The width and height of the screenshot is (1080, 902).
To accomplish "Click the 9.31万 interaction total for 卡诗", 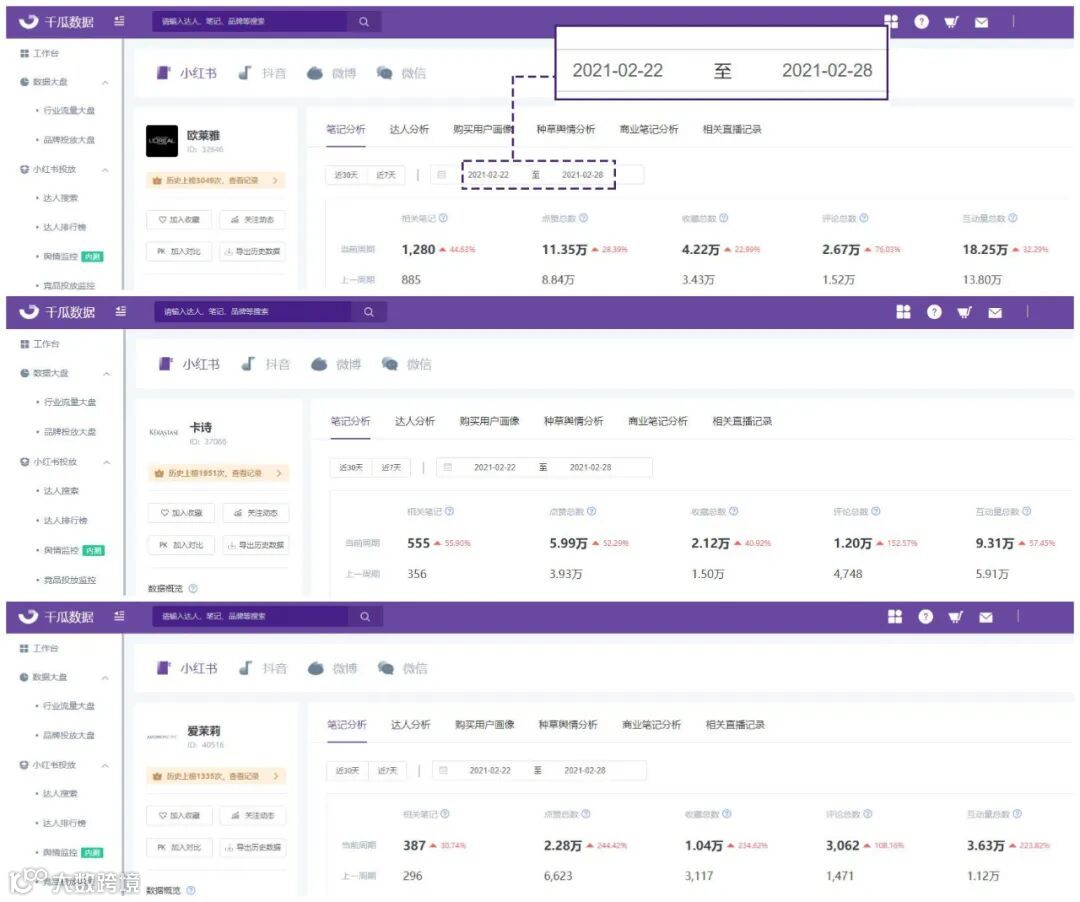I will tap(995, 543).
